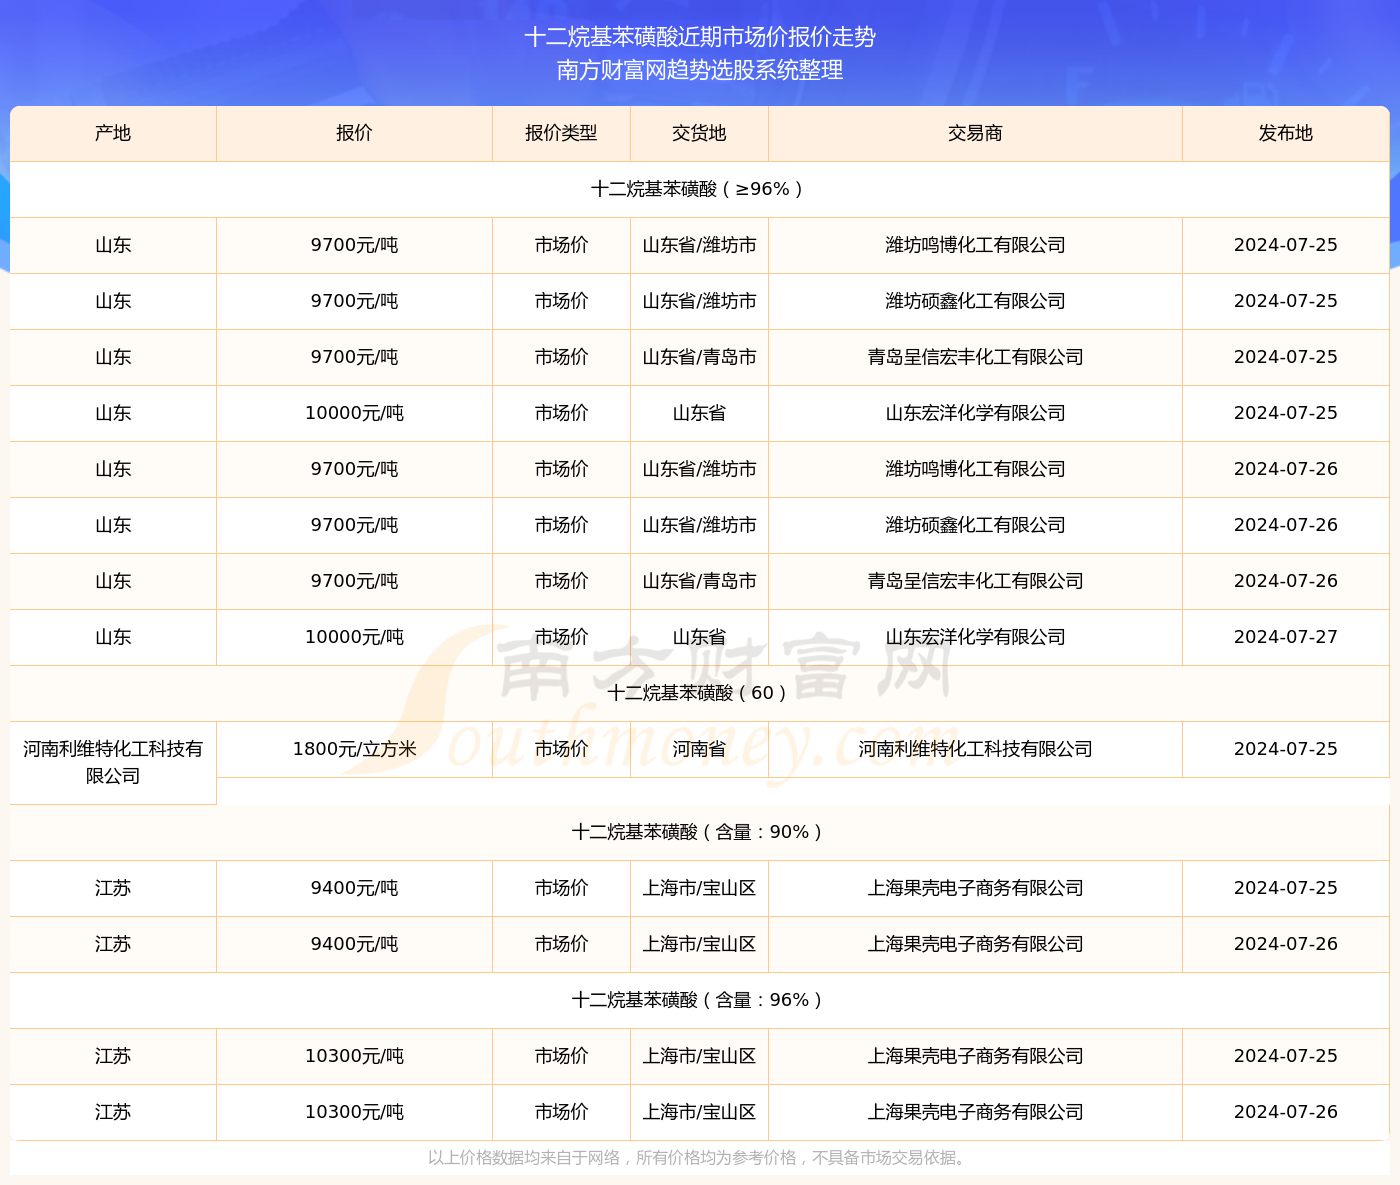Click 山东省/青岛市 in the 2024-07-26 row
This screenshot has height=1185, width=1400.
699,581
